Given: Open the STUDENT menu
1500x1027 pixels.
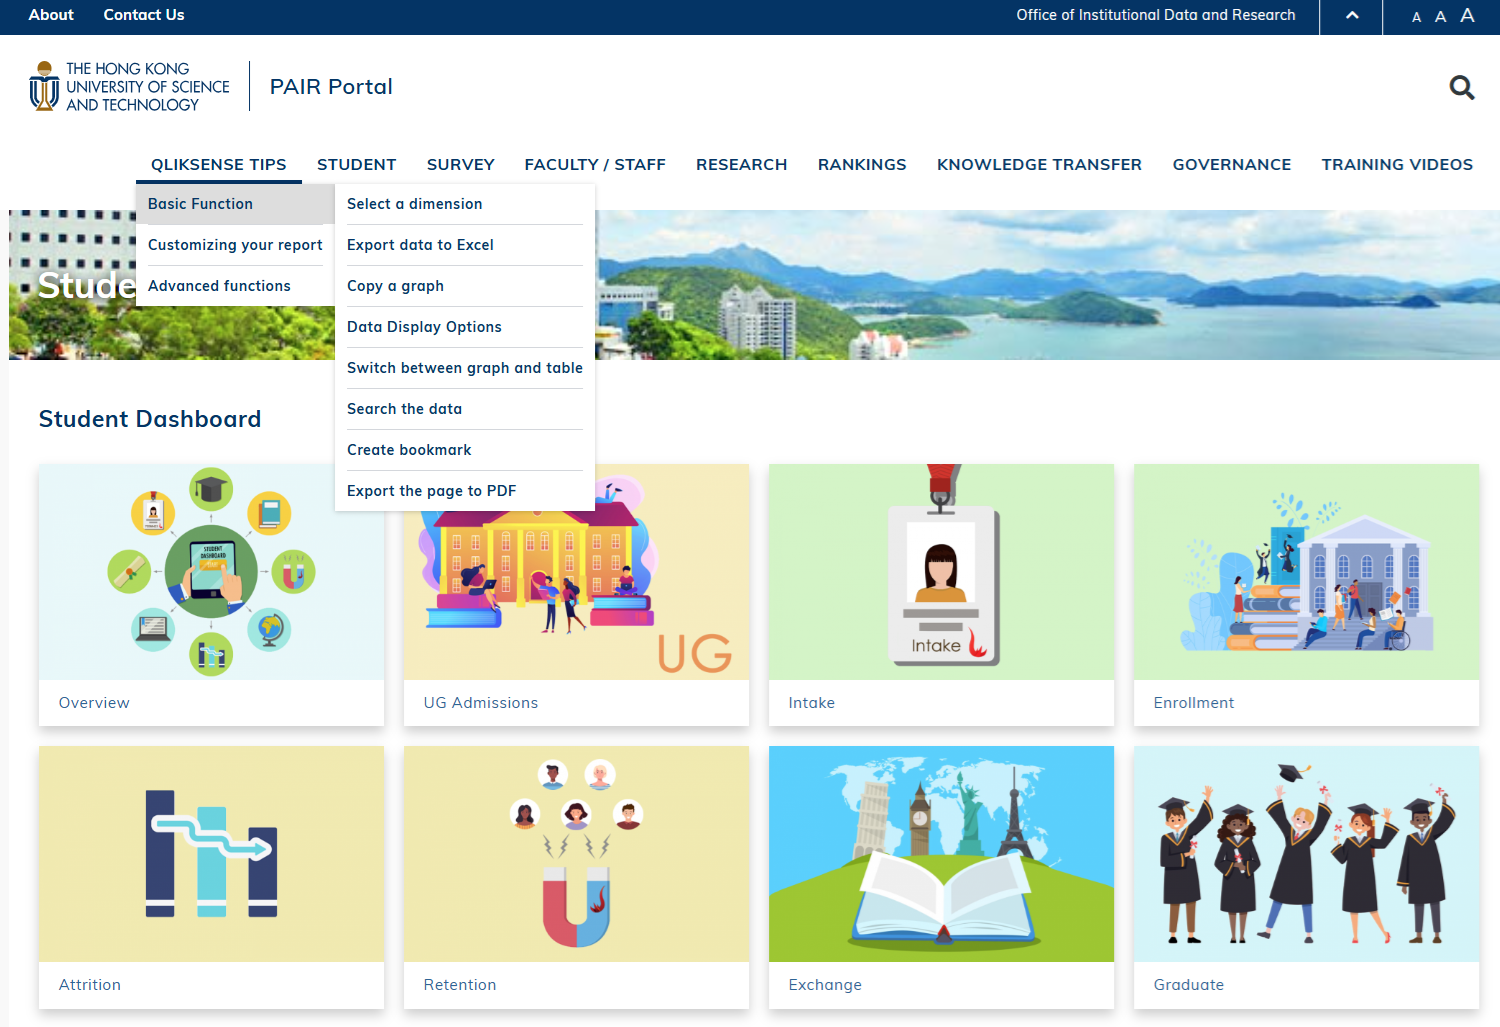Looking at the screenshot, I should coord(357,164).
